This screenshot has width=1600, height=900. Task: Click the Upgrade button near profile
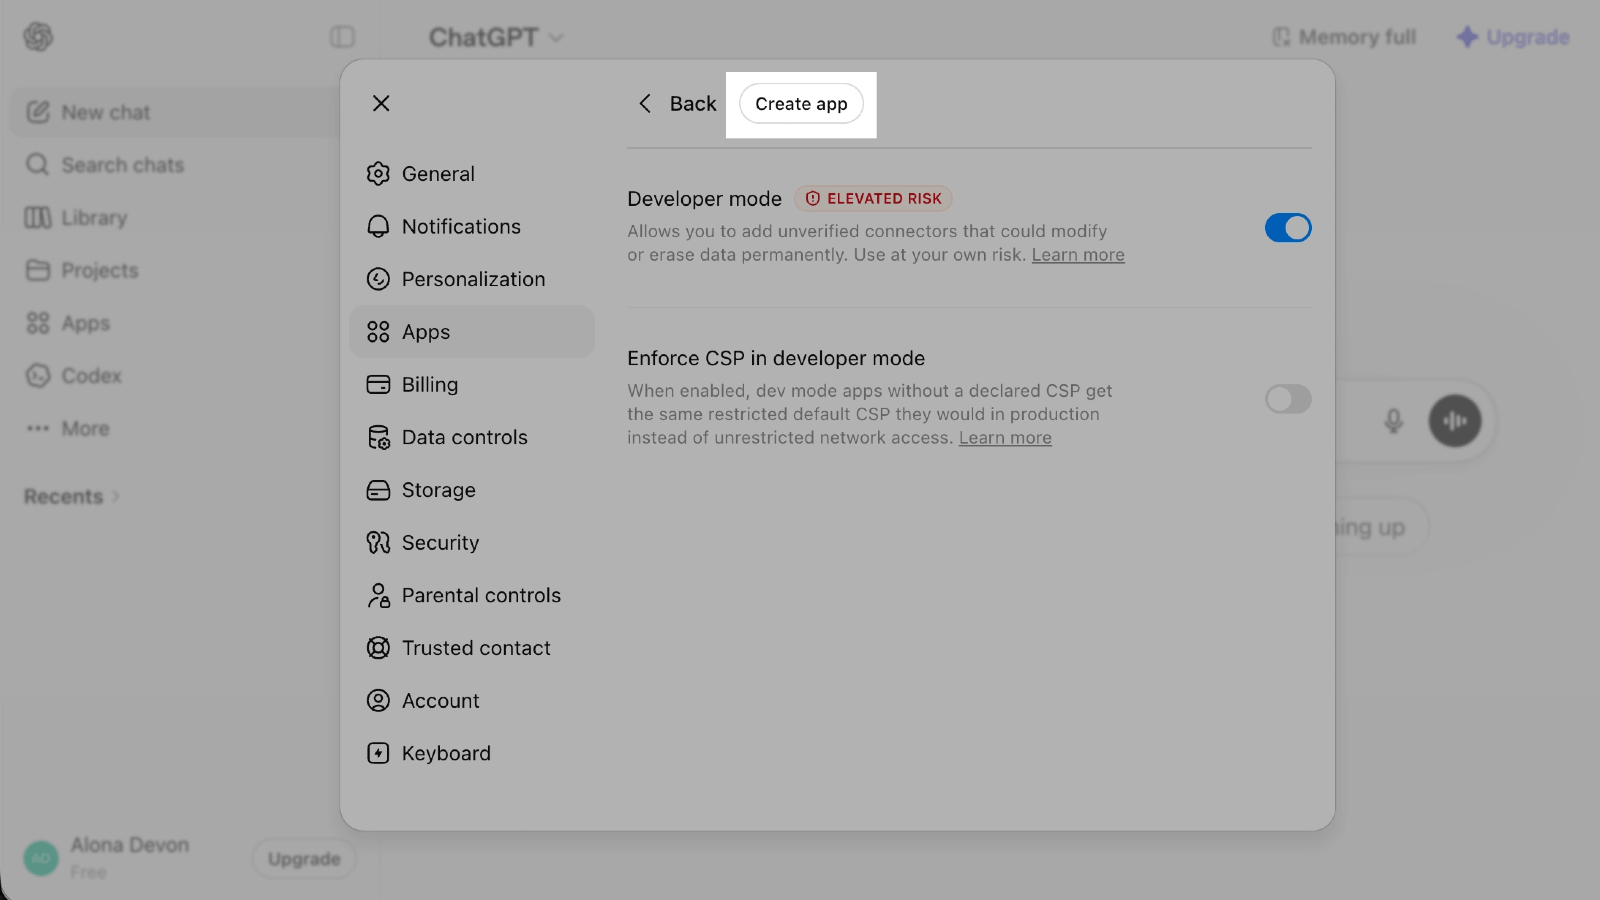pyautogui.click(x=304, y=859)
